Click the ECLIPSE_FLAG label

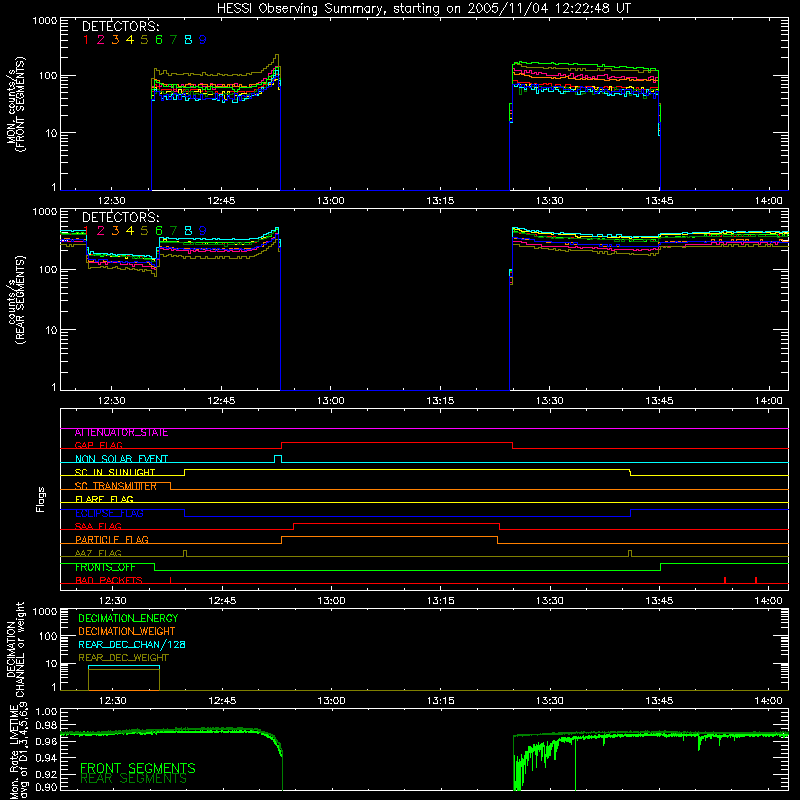(x=109, y=513)
